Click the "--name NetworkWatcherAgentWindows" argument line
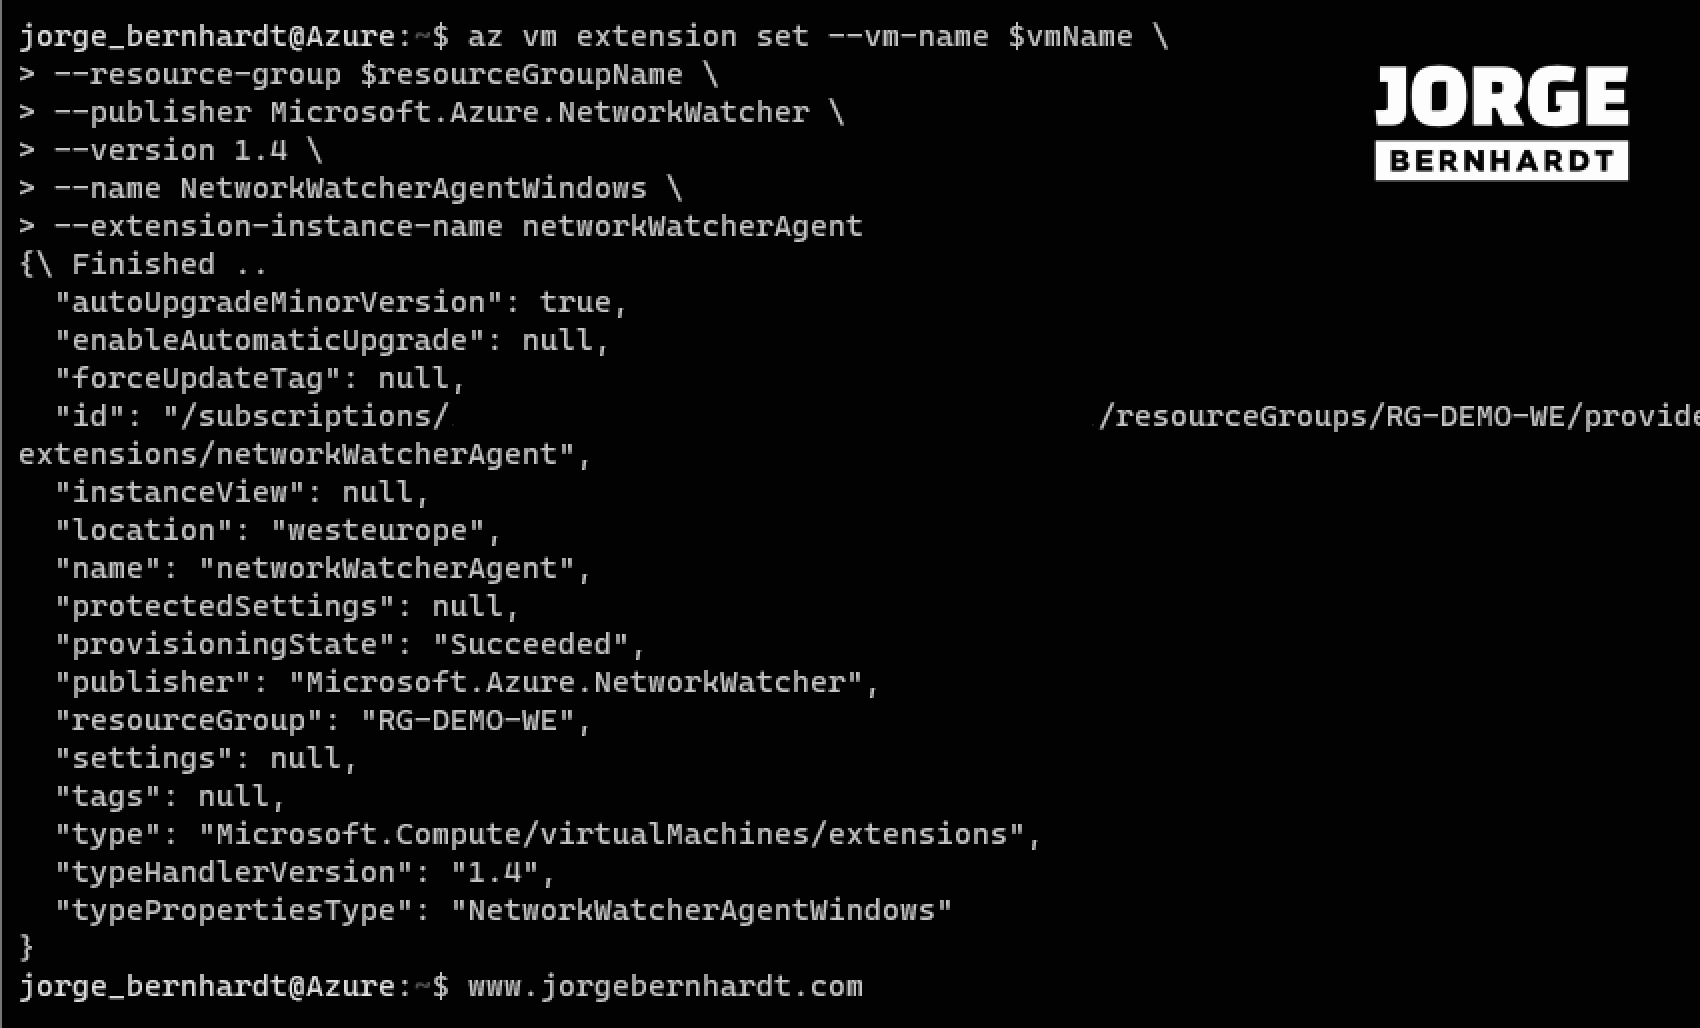 pyautogui.click(x=350, y=189)
